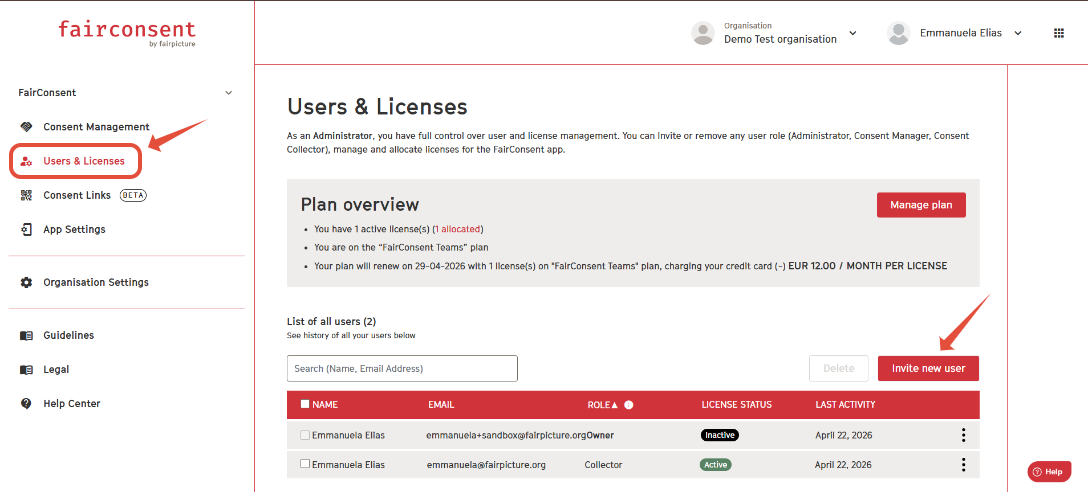Click the Help Center question mark icon
Screen dimensions: 1088x492
26,404
